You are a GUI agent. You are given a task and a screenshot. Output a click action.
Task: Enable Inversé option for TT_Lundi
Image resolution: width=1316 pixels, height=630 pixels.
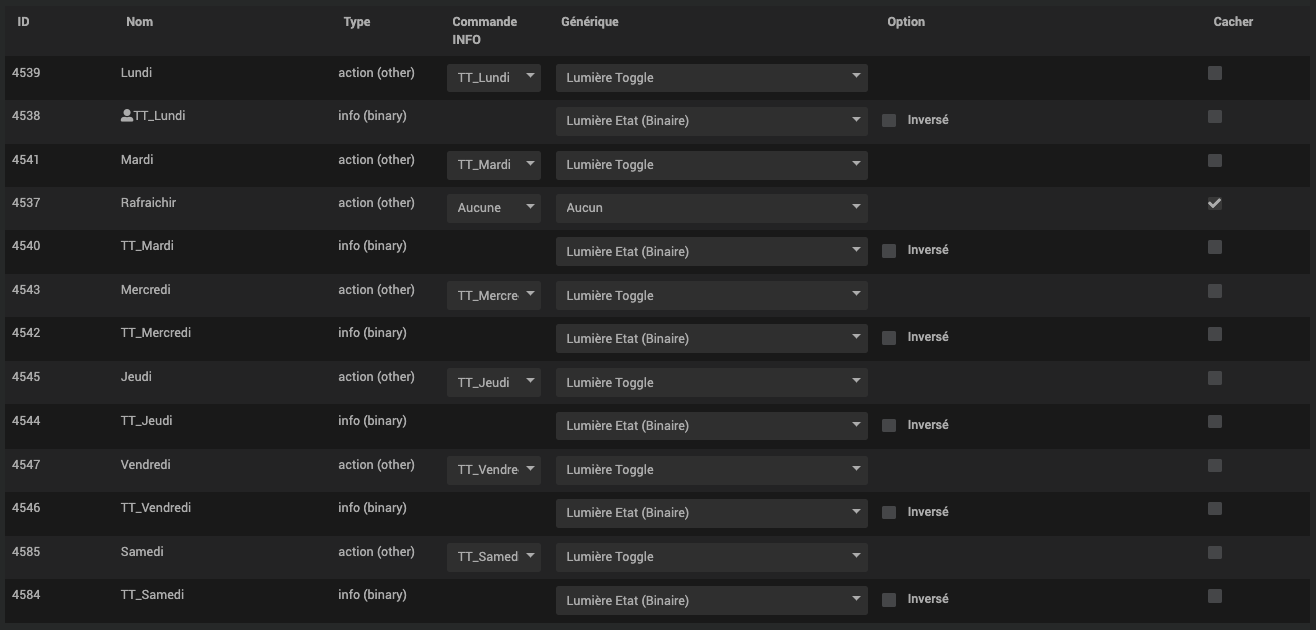(889, 121)
